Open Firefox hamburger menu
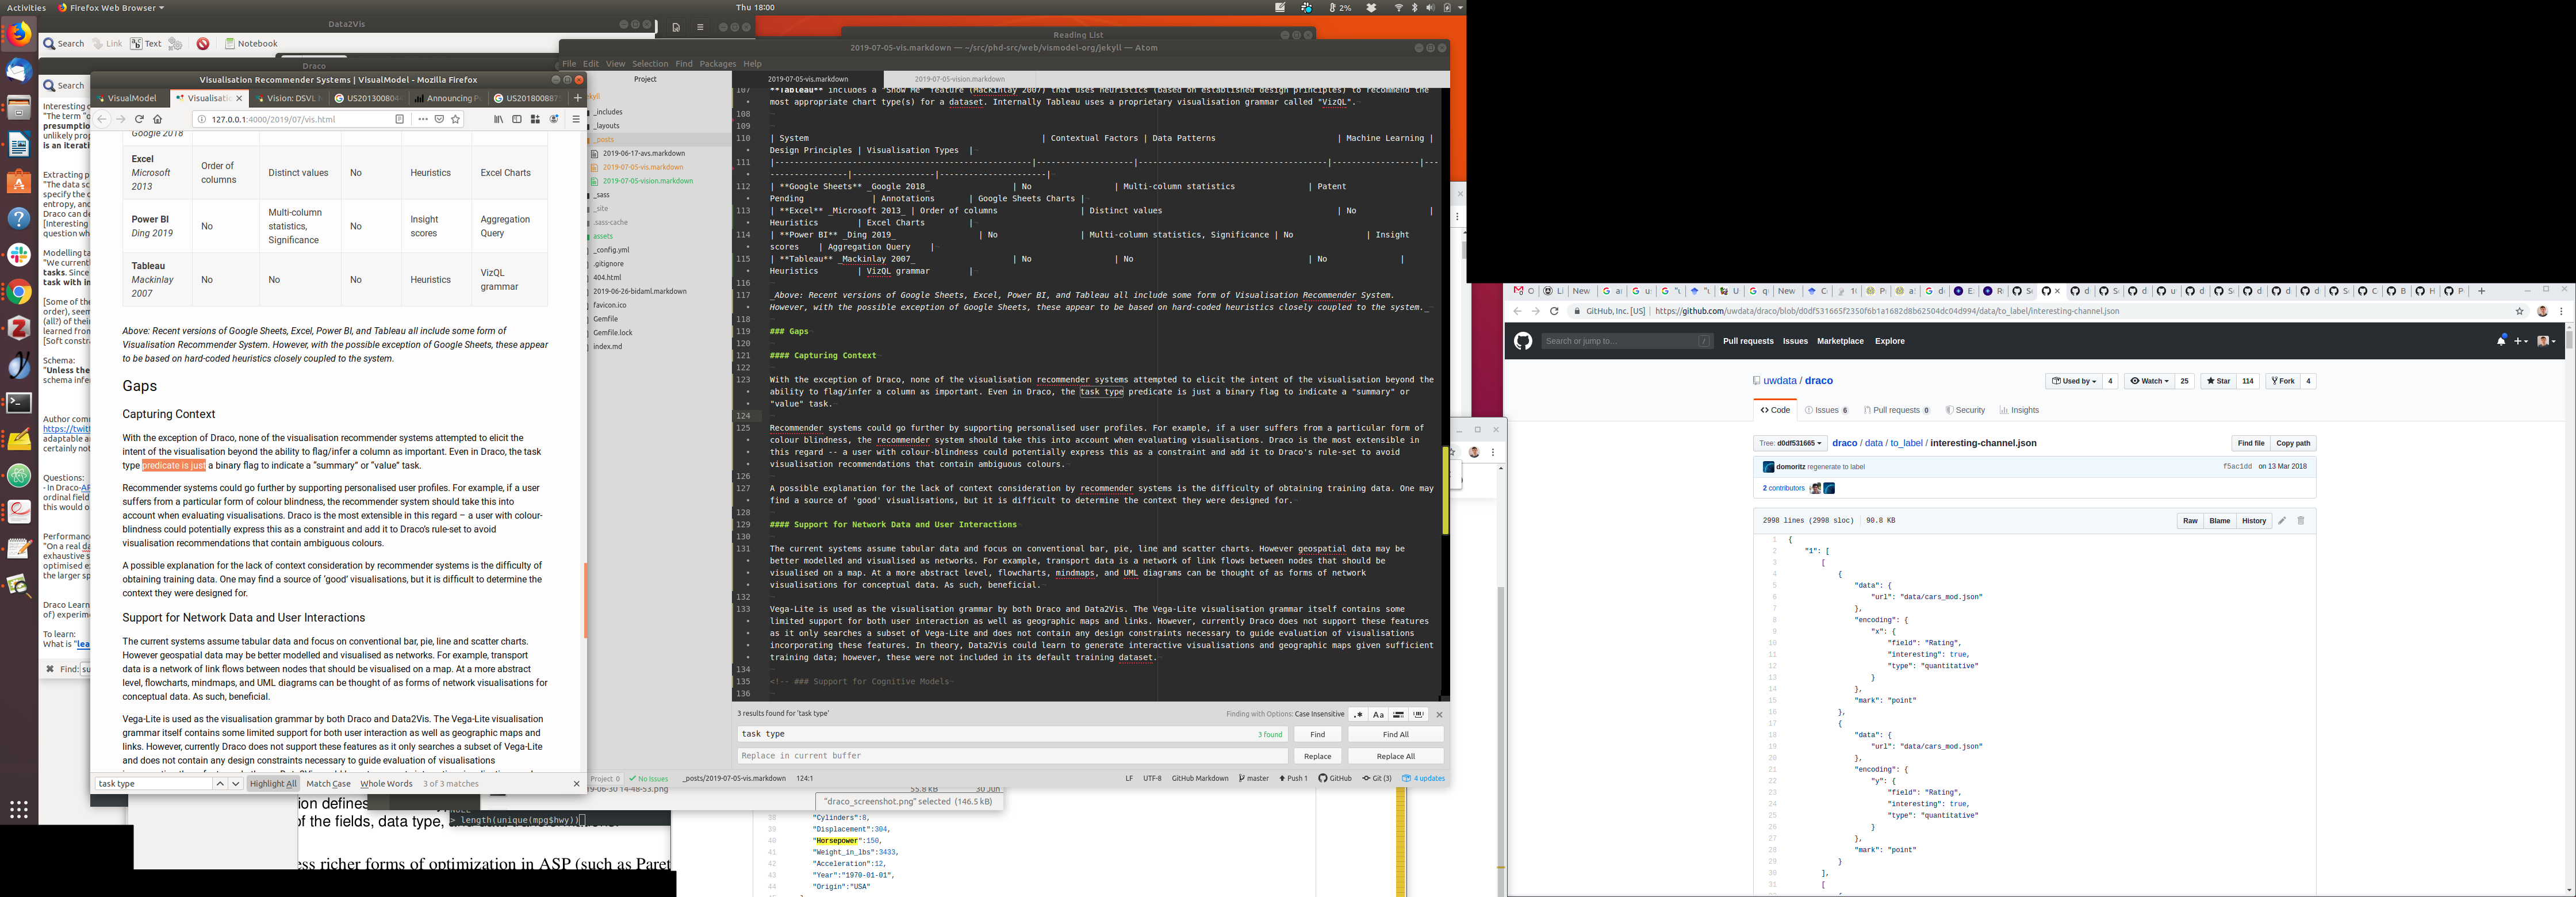 click(575, 119)
